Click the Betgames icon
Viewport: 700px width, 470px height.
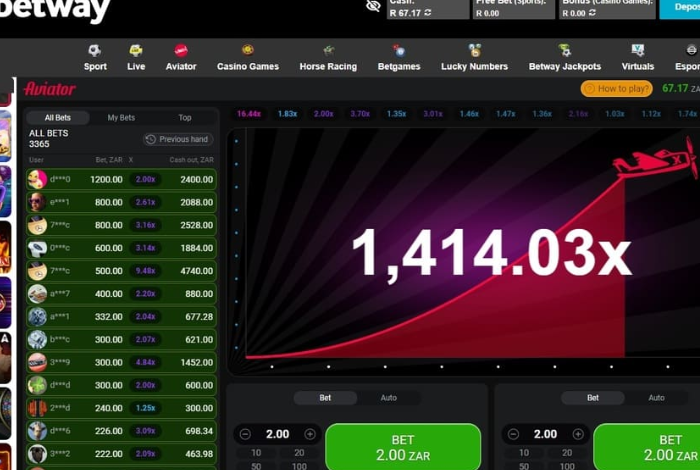point(399,50)
